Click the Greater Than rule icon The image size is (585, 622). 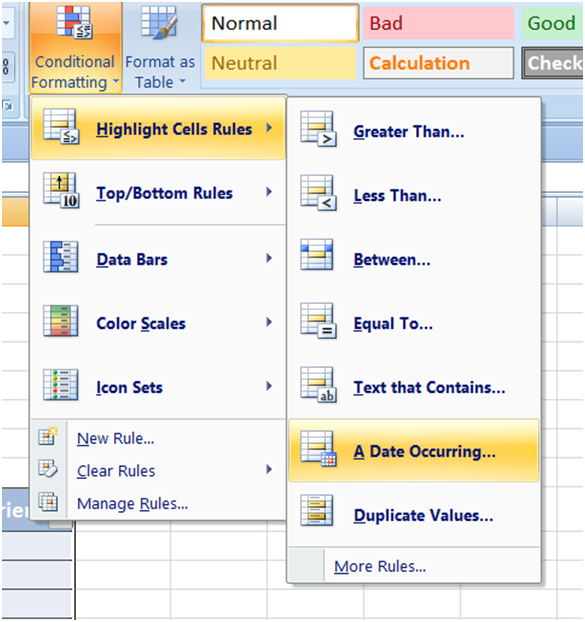point(318,129)
